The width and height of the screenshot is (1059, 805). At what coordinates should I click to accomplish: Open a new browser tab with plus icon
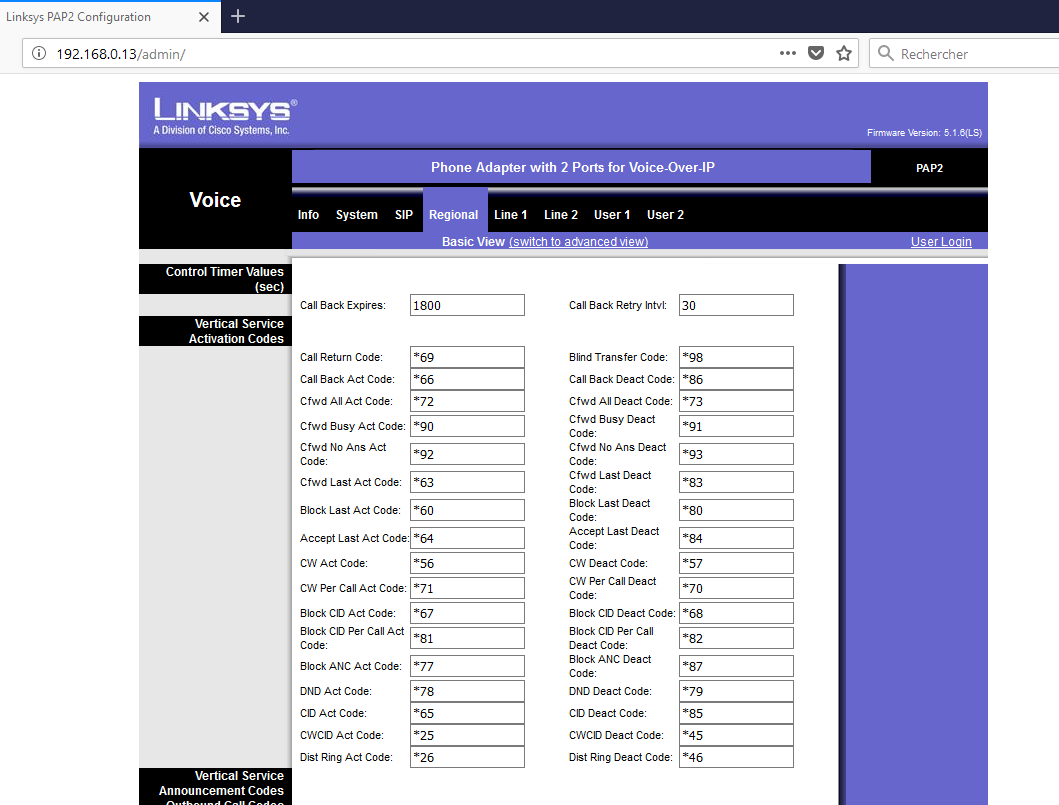pos(238,16)
